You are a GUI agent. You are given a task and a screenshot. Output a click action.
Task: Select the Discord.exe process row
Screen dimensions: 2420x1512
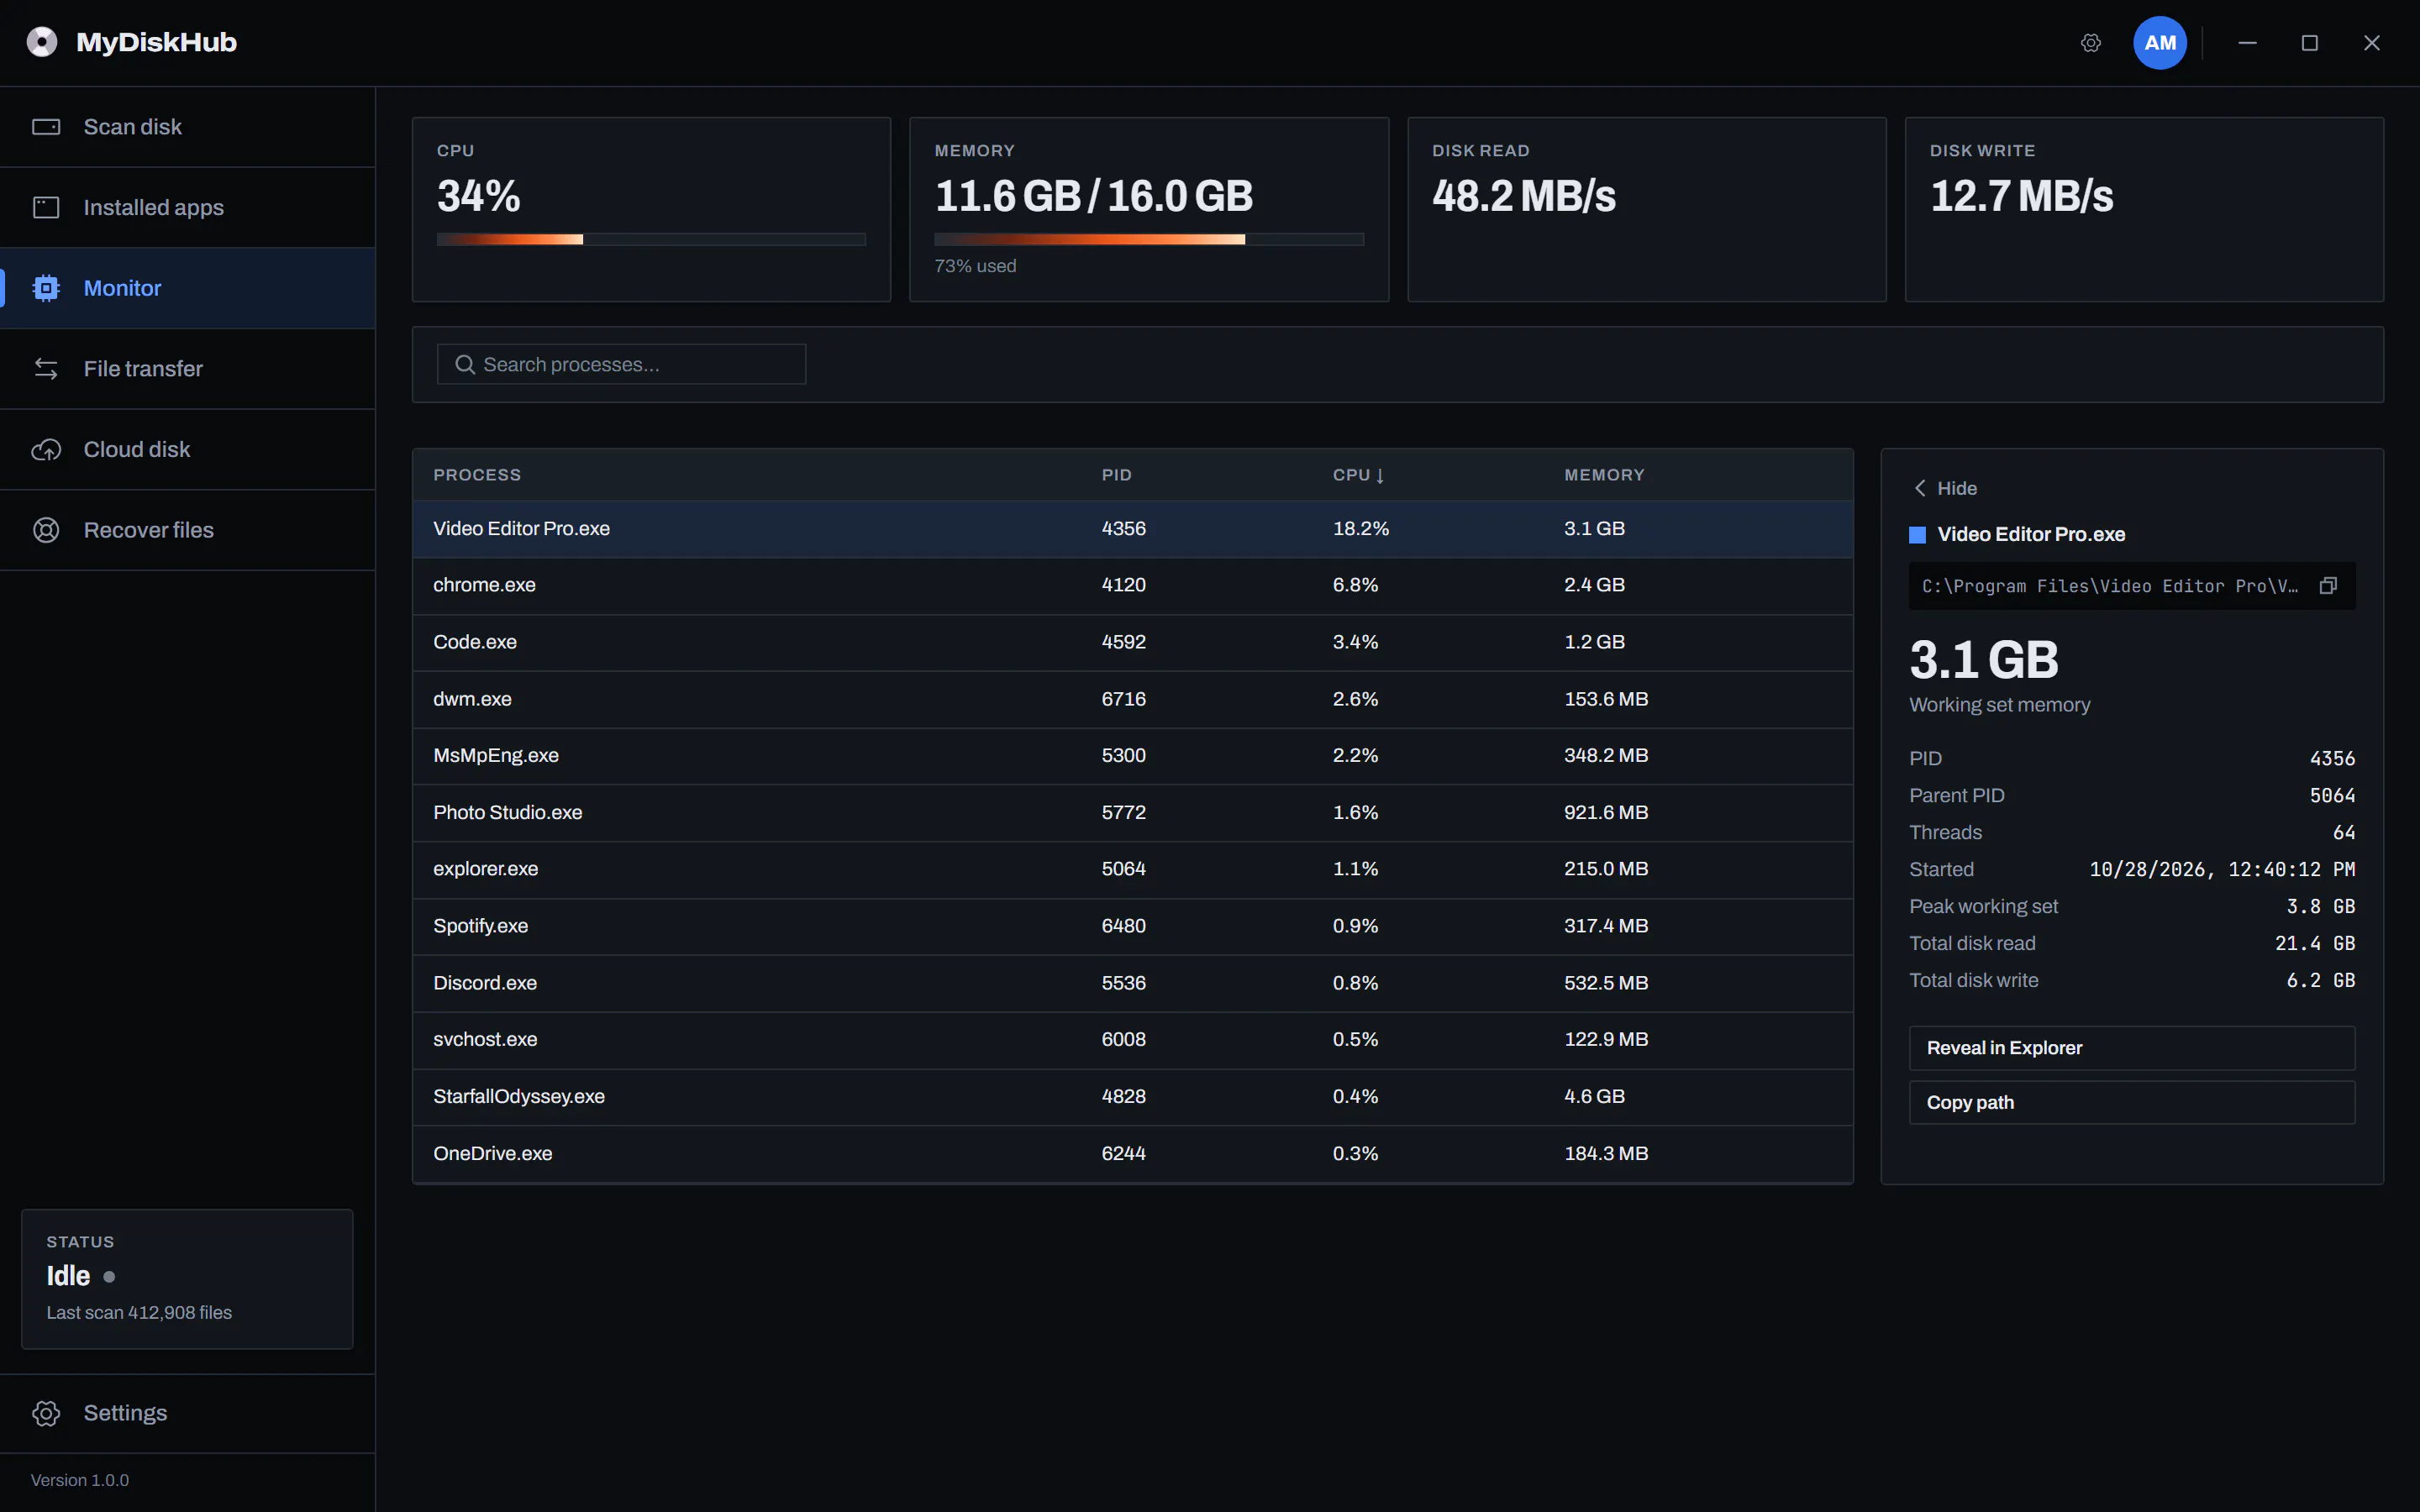click(x=1132, y=983)
